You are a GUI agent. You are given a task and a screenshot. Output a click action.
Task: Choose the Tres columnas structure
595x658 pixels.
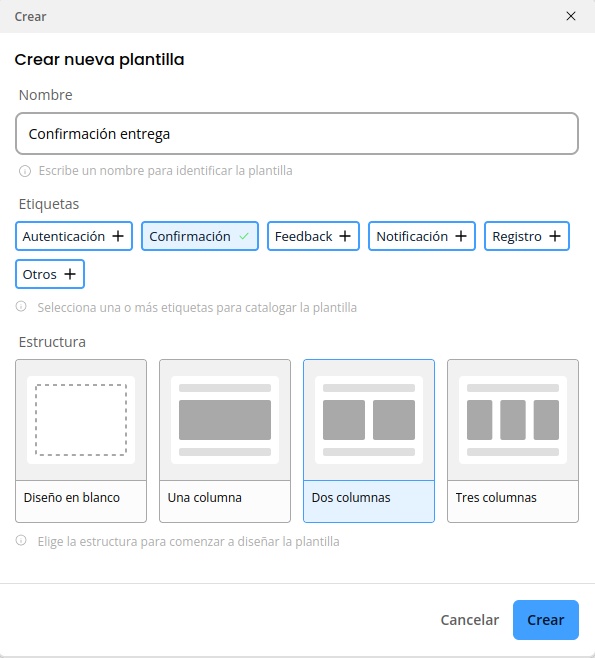coord(513,441)
